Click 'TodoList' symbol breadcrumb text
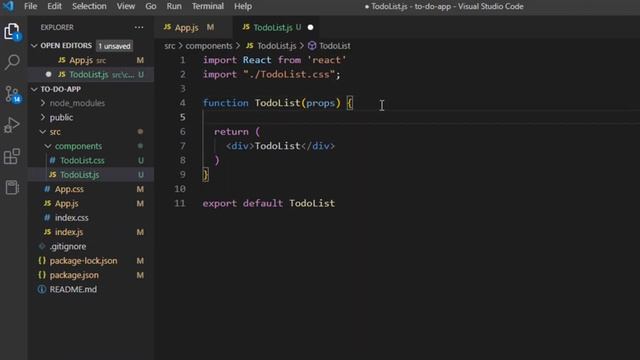The width and height of the screenshot is (640, 360). 334,46
